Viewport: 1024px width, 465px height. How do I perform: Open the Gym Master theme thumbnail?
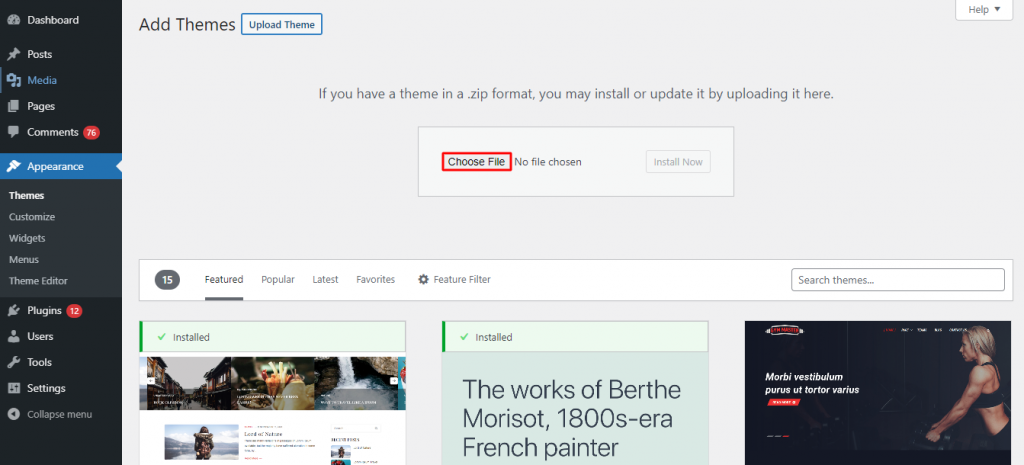(878, 393)
